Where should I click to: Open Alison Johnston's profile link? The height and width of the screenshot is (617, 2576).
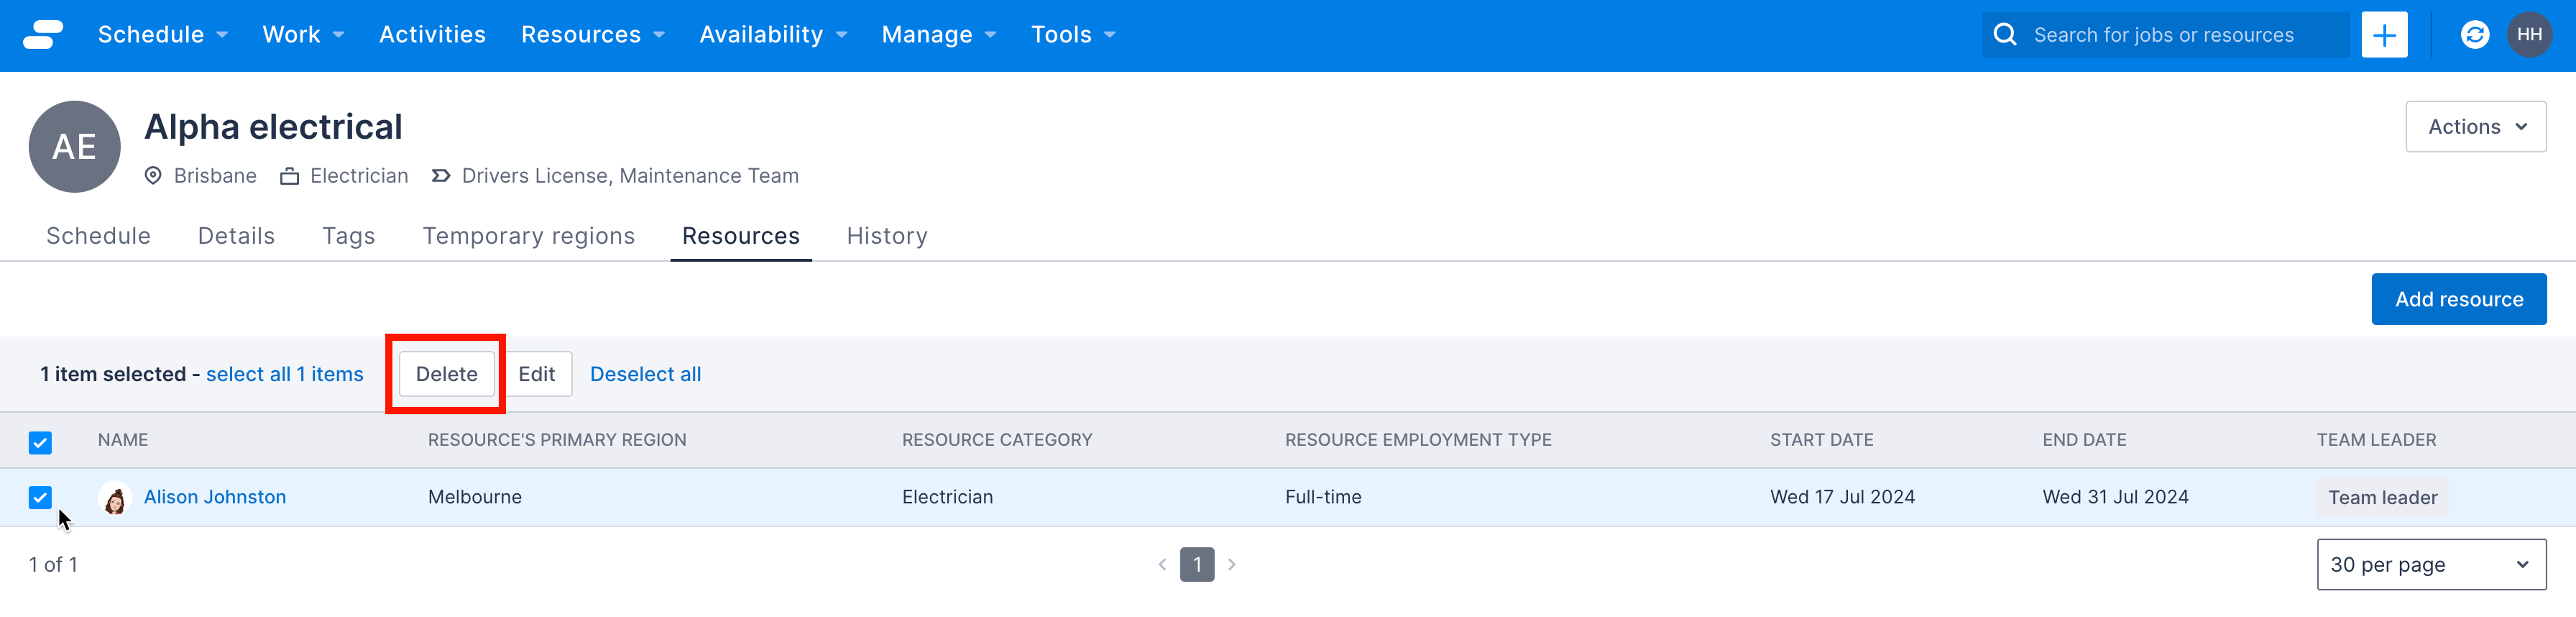pos(215,497)
